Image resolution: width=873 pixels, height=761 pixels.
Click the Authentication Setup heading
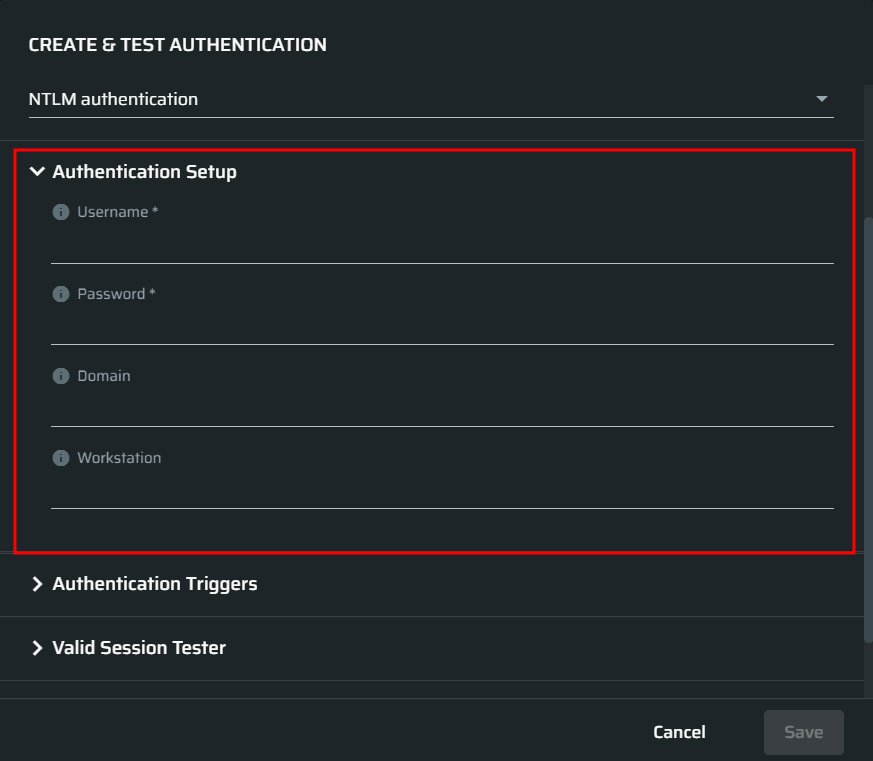pos(145,172)
